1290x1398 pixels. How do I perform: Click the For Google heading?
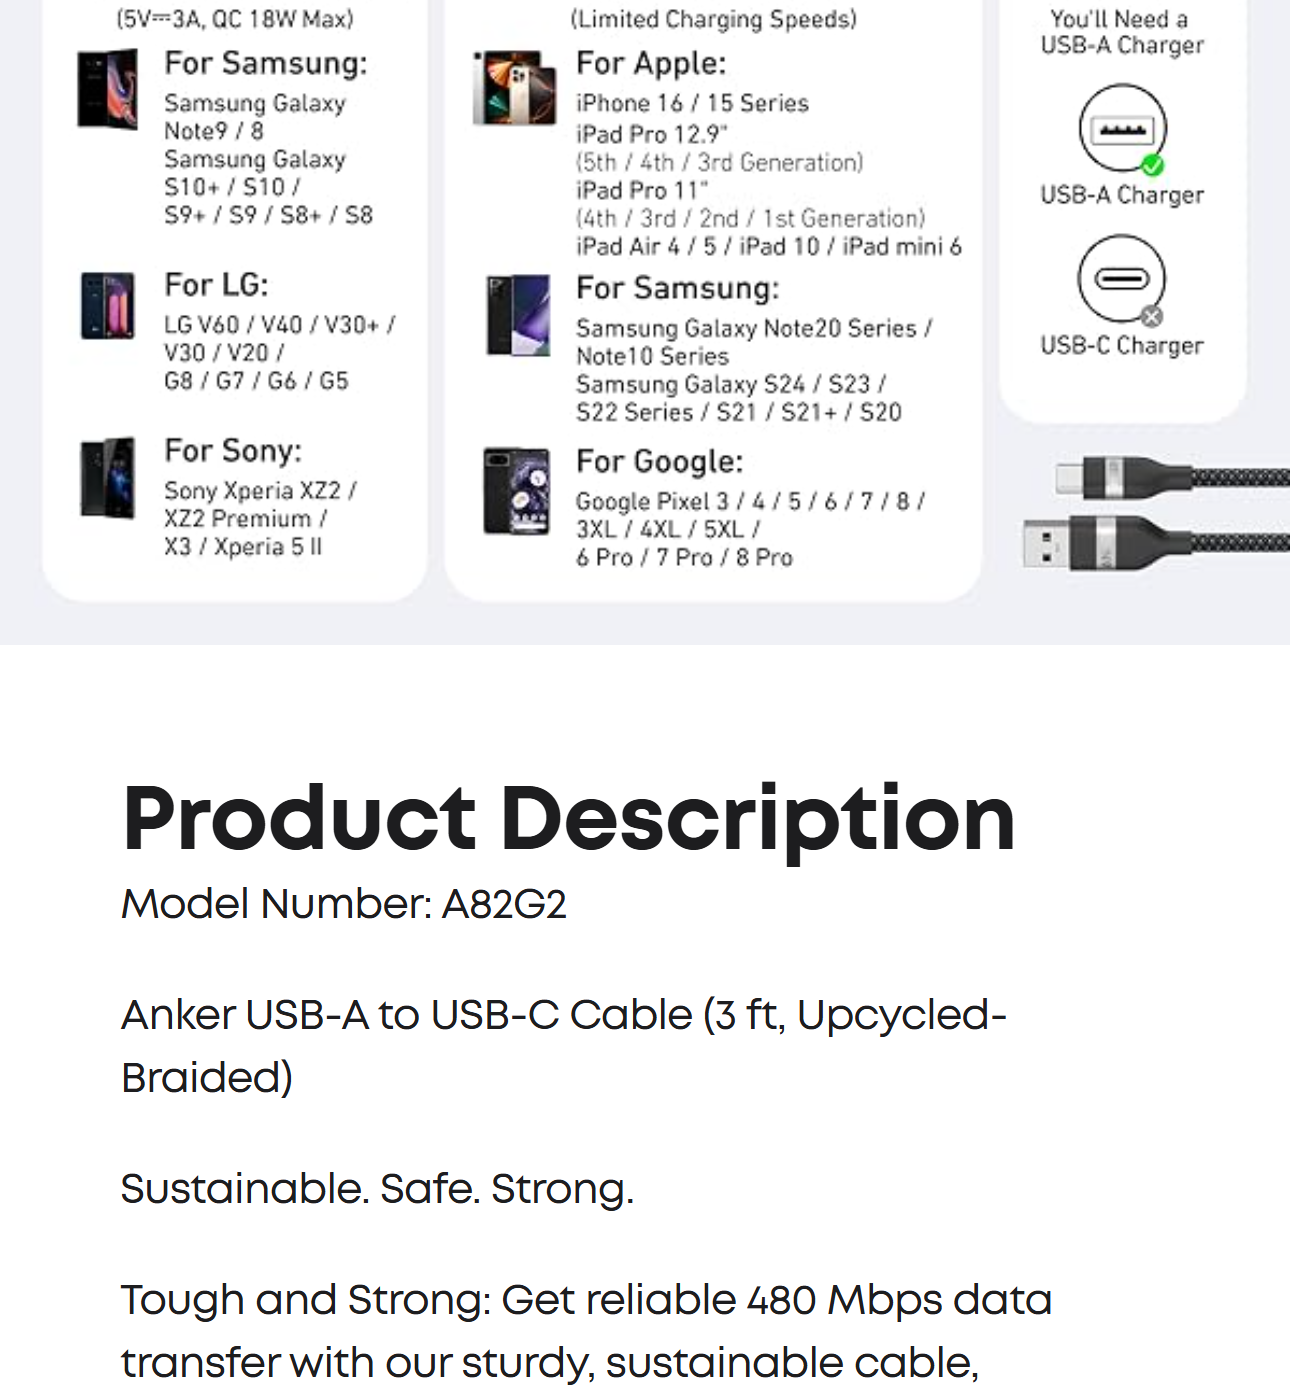659,461
